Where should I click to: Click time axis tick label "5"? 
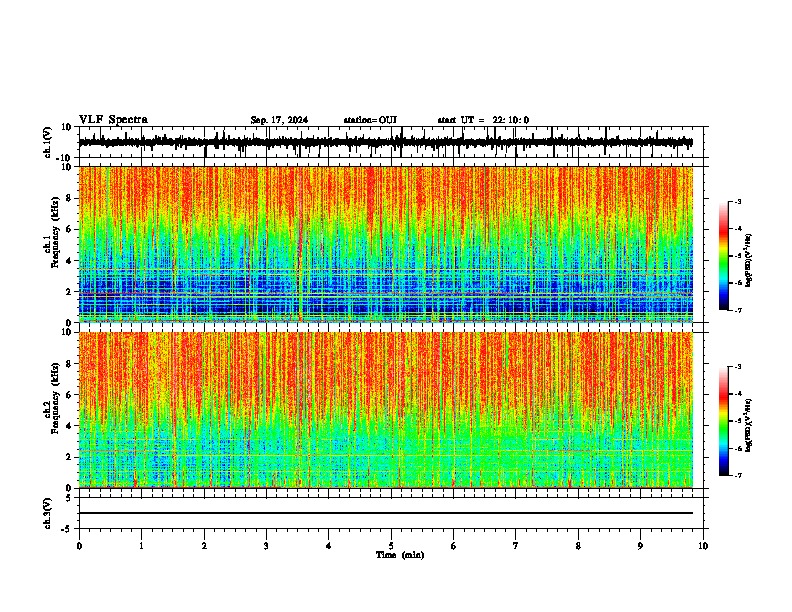(x=391, y=546)
